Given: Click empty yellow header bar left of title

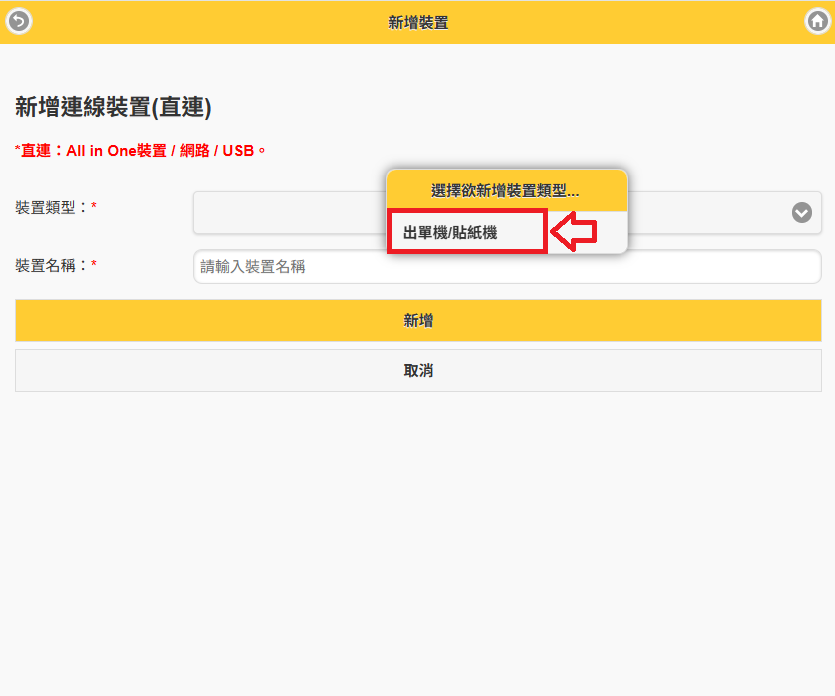Looking at the screenshot, I should tap(200, 22).
